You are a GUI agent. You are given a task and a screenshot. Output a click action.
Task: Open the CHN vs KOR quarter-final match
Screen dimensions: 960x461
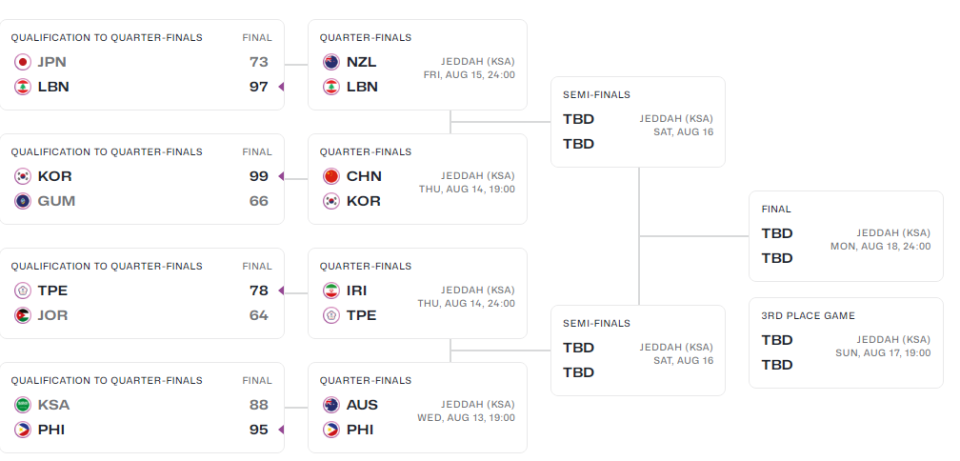(x=418, y=179)
